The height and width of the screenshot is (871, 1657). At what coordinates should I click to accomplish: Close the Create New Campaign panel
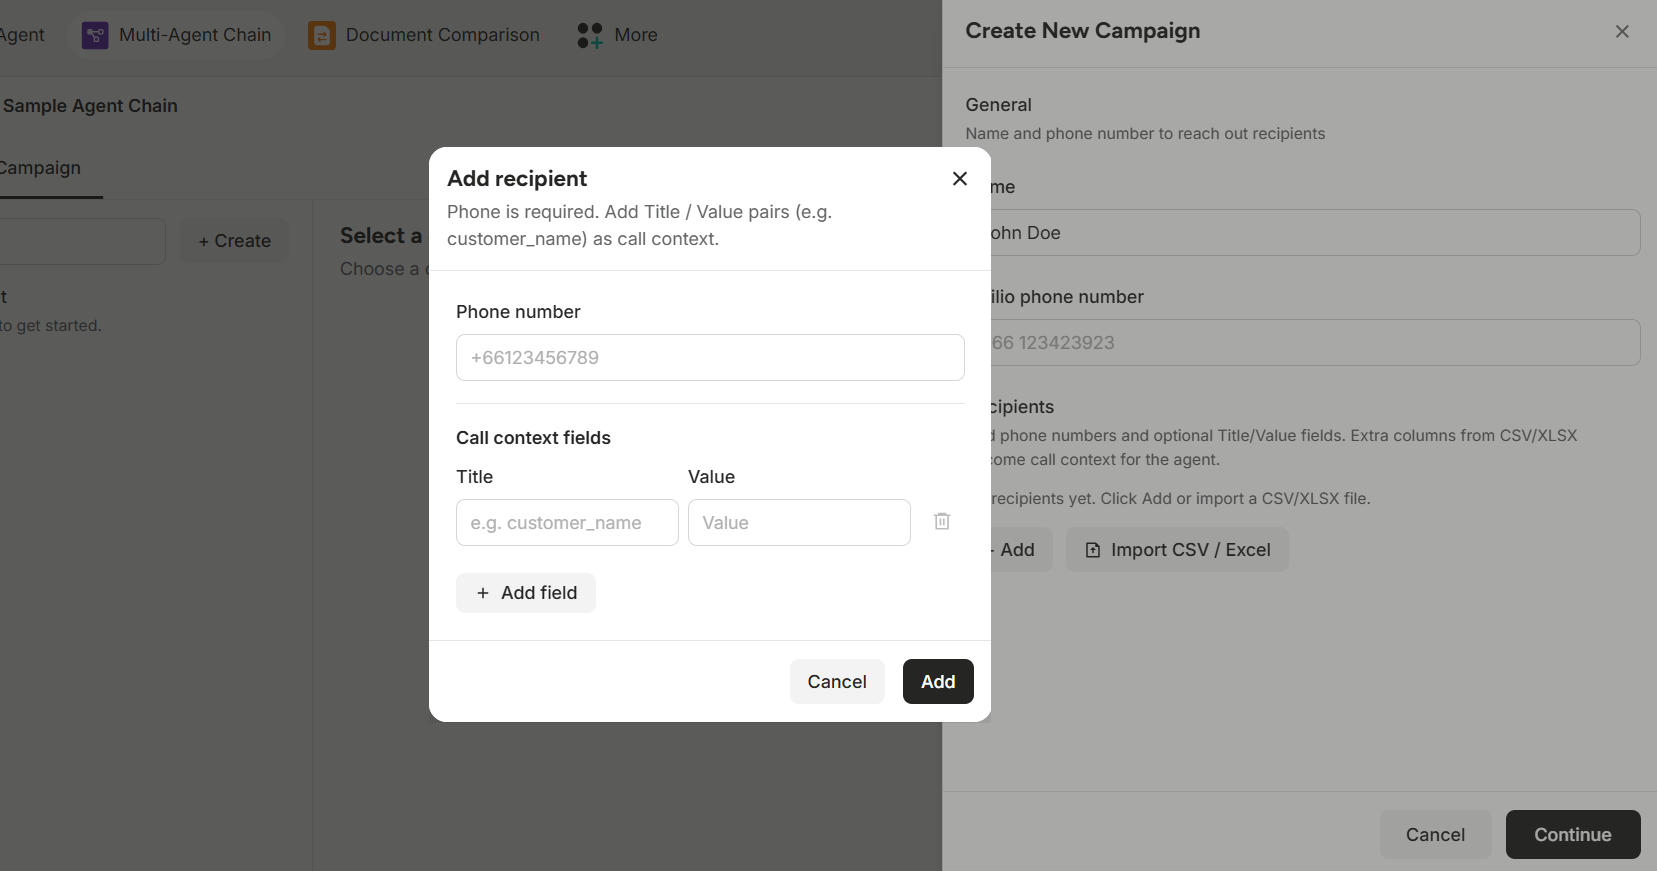click(1622, 32)
